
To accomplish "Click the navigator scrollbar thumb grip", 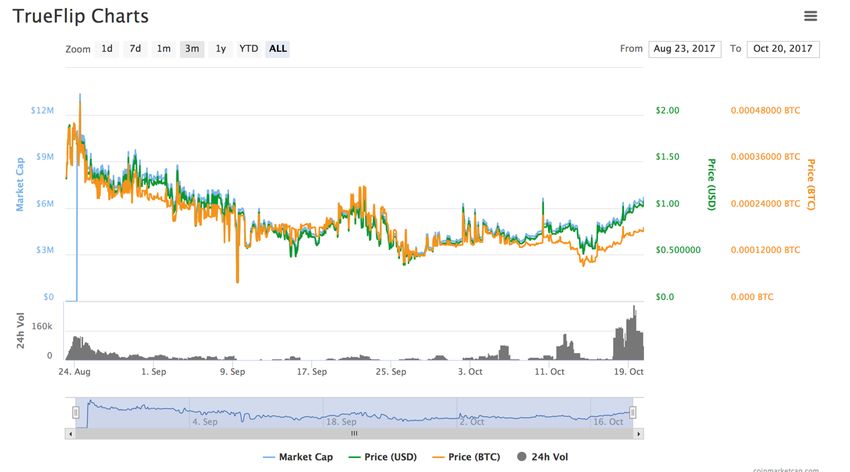I will coord(354,434).
